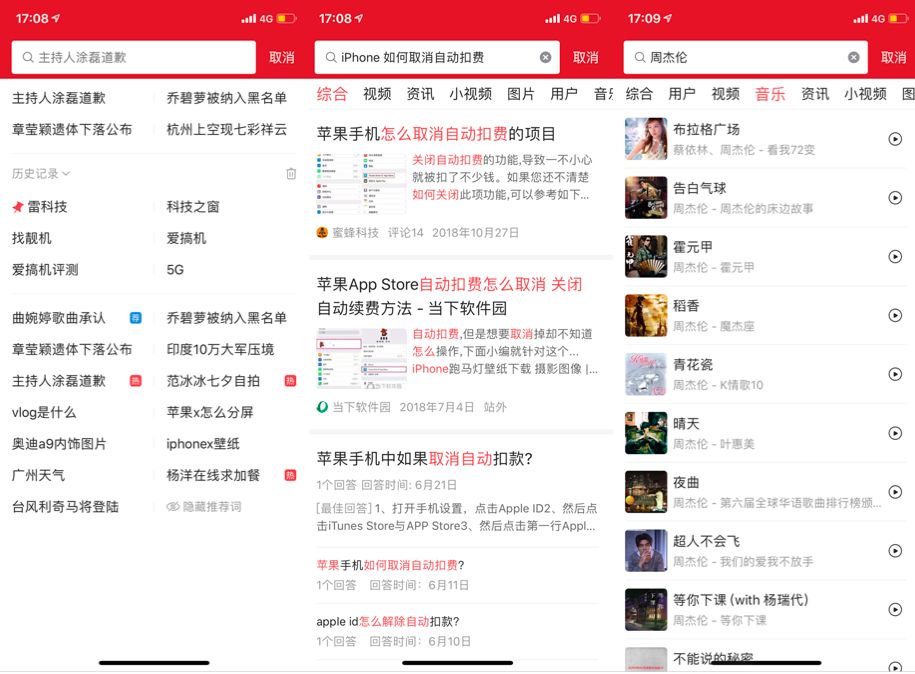The height and width of the screenshot is (674, 915).
Task: Play the song 霍元甲
Action: [895, 256]
